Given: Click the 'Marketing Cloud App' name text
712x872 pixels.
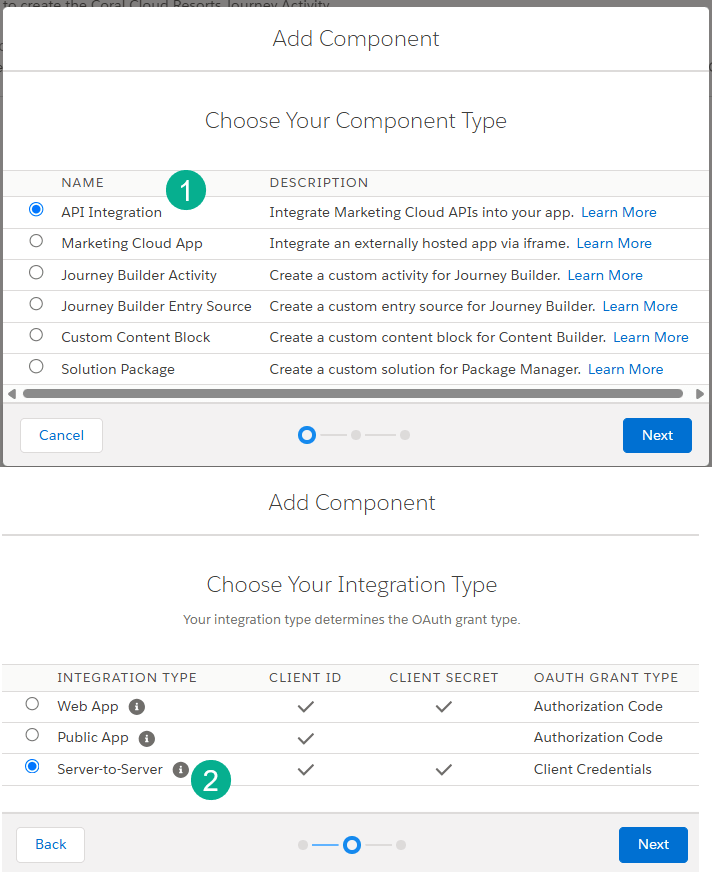Looking at the screenshot, I should coord(132,244).
